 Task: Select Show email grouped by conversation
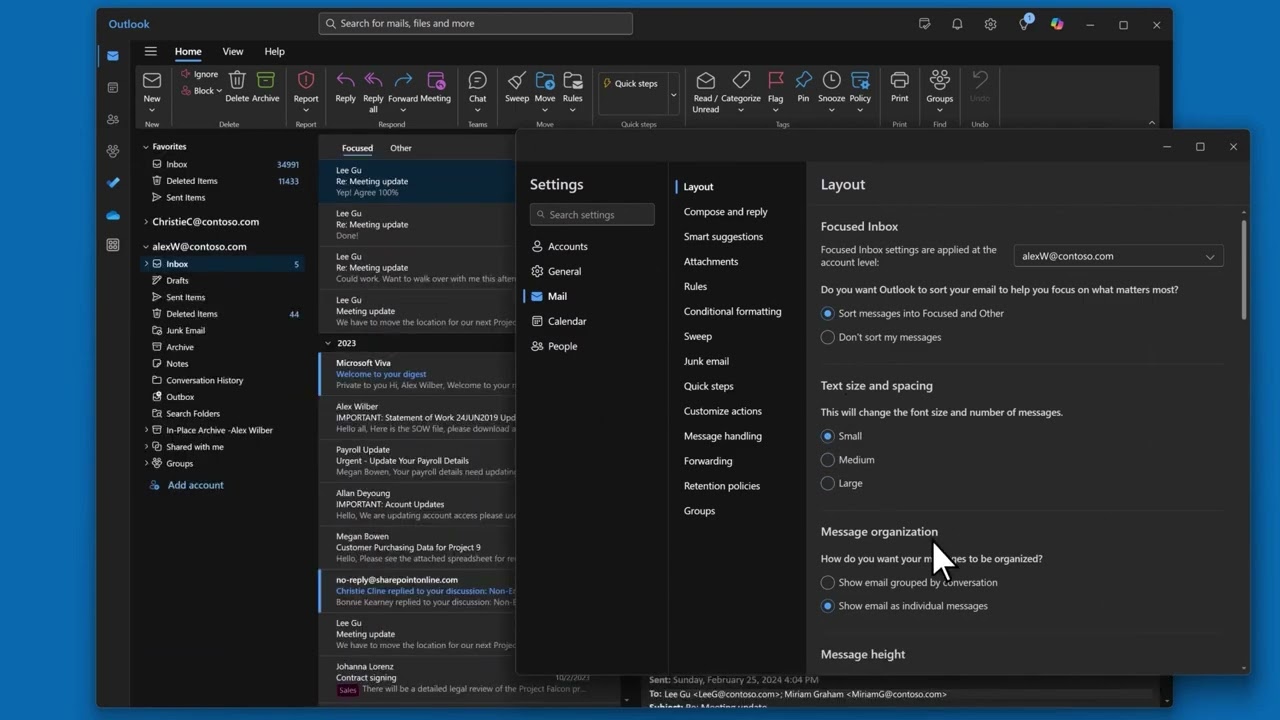(827, 582)
